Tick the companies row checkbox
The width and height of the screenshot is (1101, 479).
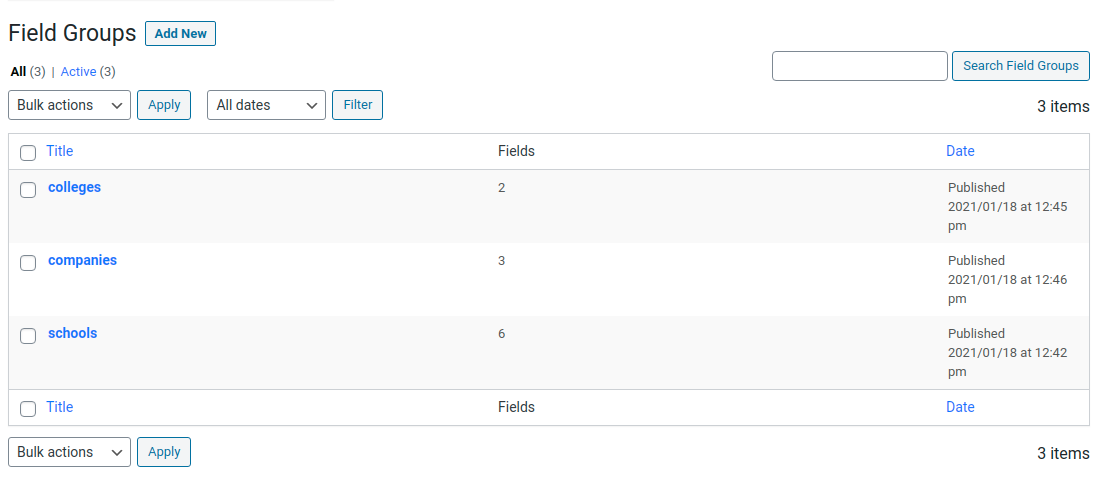[x=28, y=263]
